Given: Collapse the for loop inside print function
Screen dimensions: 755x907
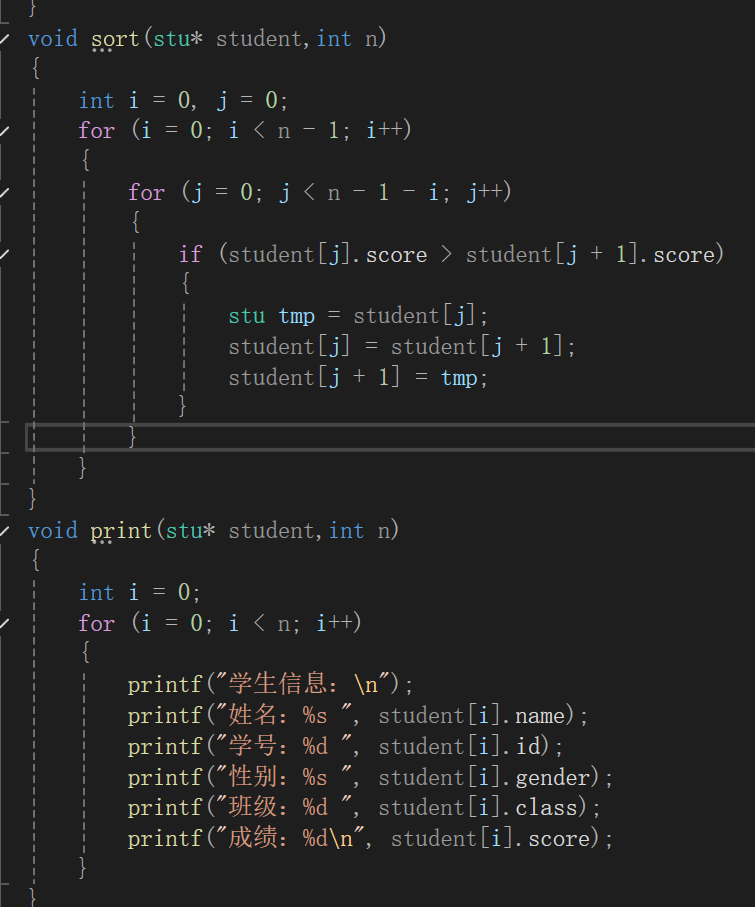Looking at the screenshot, I should [5, 623].
